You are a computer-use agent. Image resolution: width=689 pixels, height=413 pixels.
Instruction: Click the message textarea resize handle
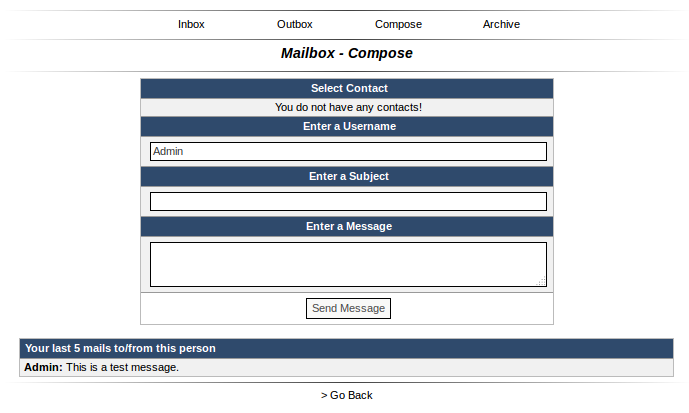(x=541, y=281)
